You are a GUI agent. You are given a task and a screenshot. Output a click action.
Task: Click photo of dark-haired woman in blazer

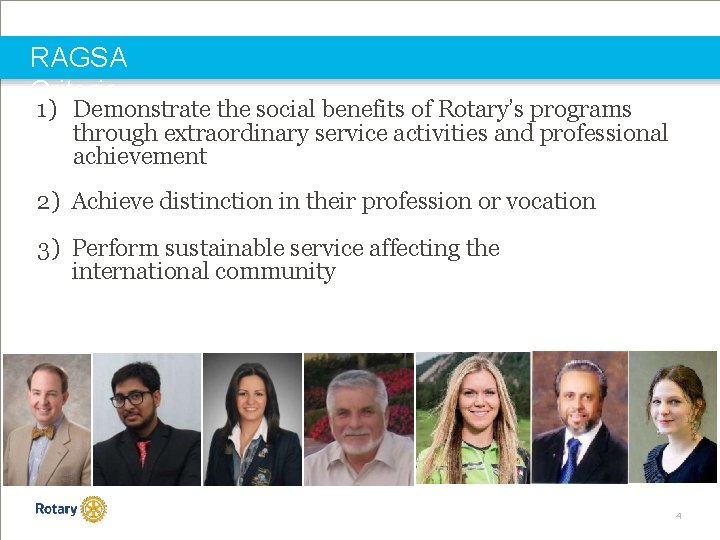point(252,419)
